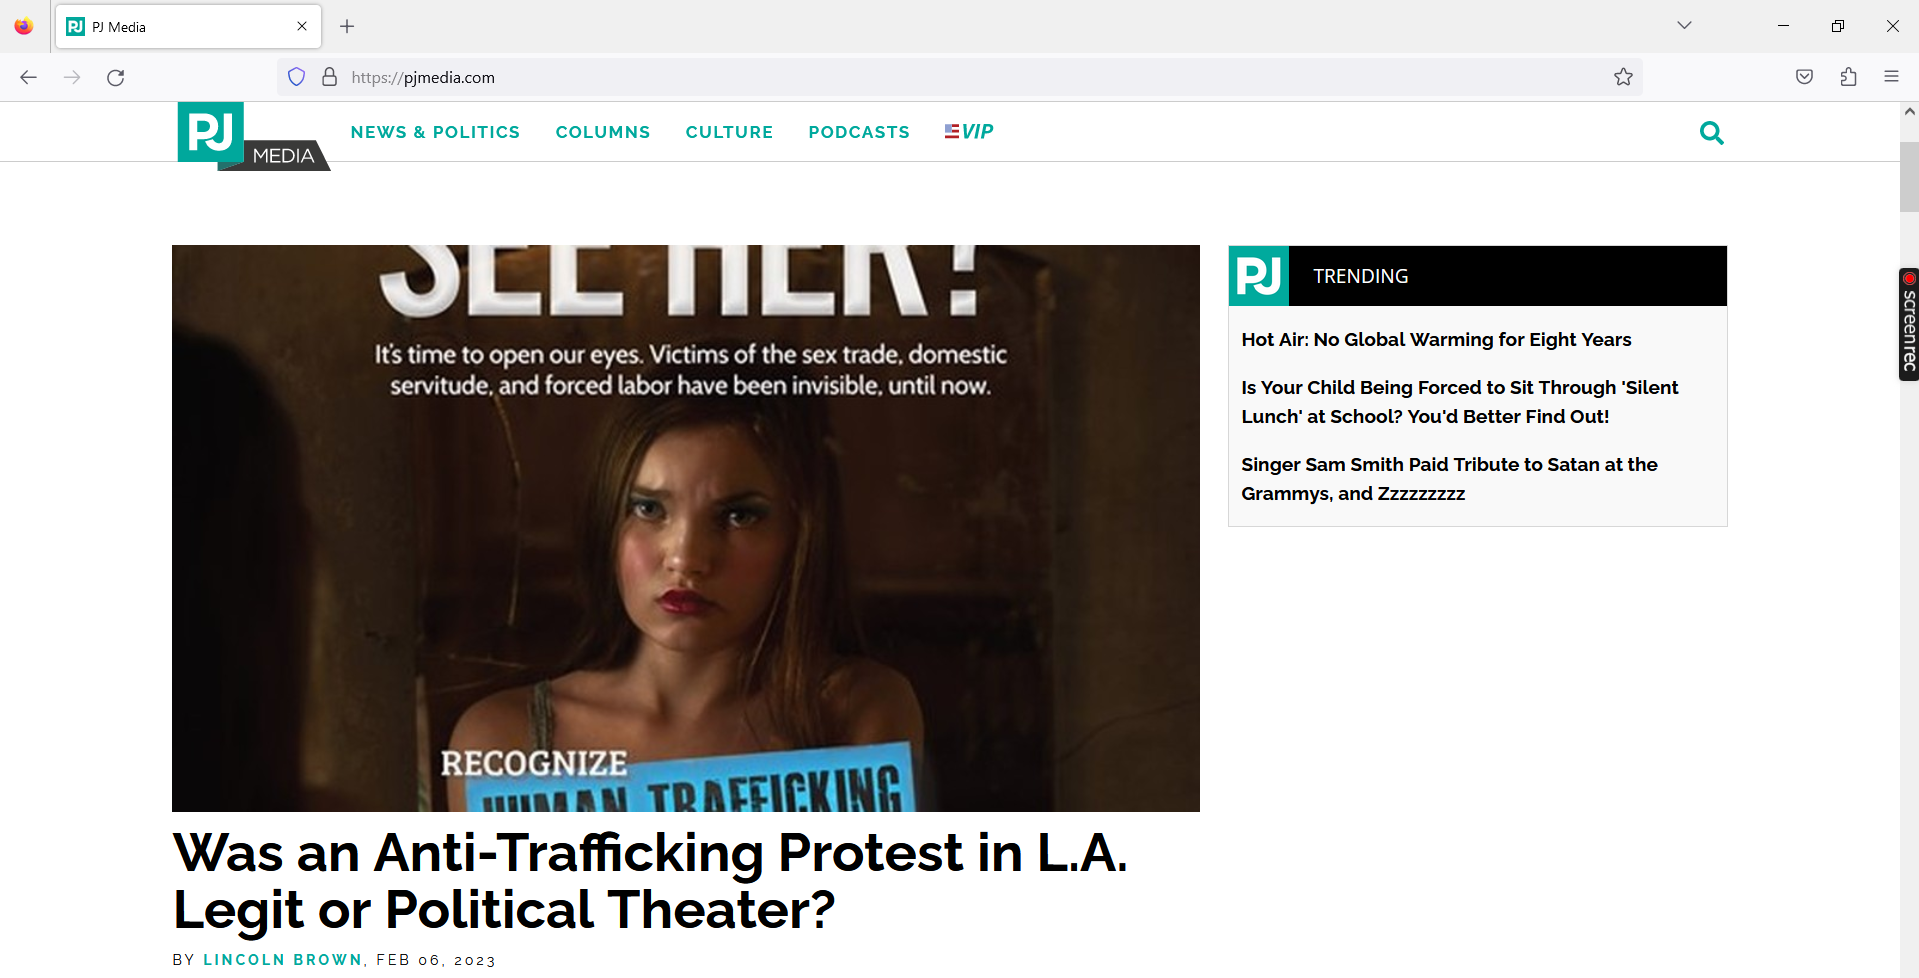Open the Hot Air global warming article
This screenshot has height=978, width=1919.
(1436, 340)
